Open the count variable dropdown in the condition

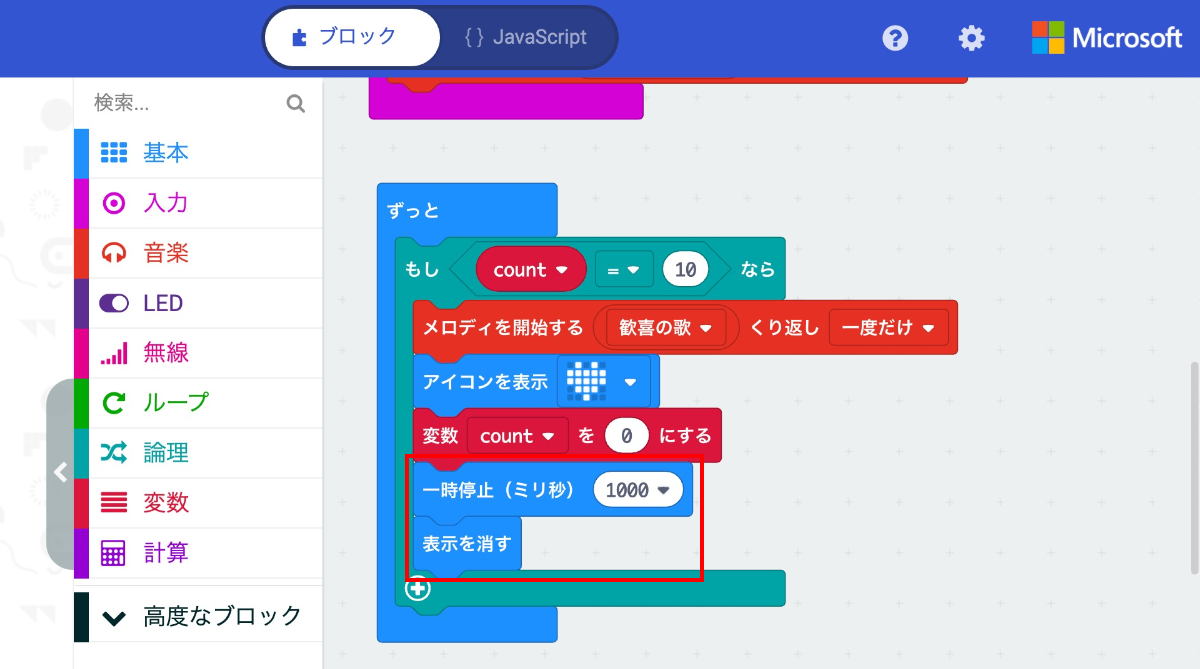pyautogui.click(x=530, y=269)
